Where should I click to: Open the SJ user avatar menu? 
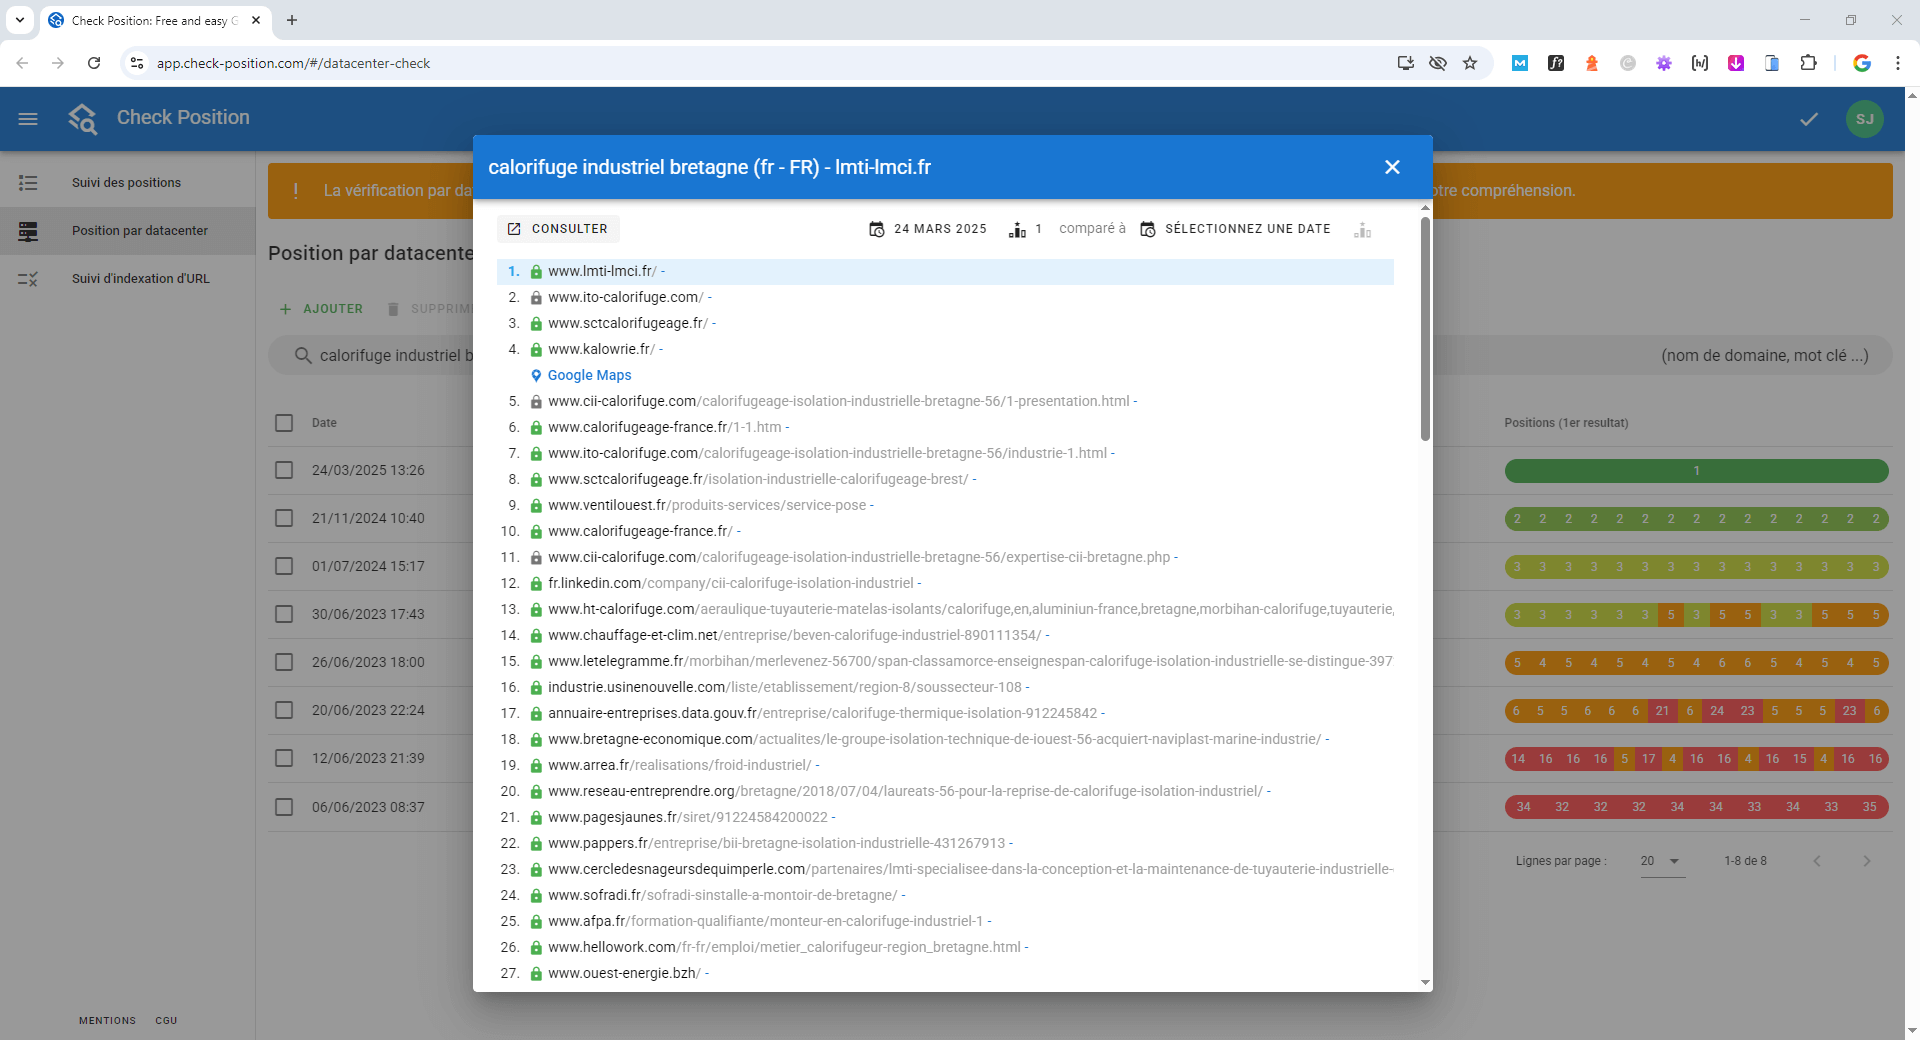(x=1865, y=119)
